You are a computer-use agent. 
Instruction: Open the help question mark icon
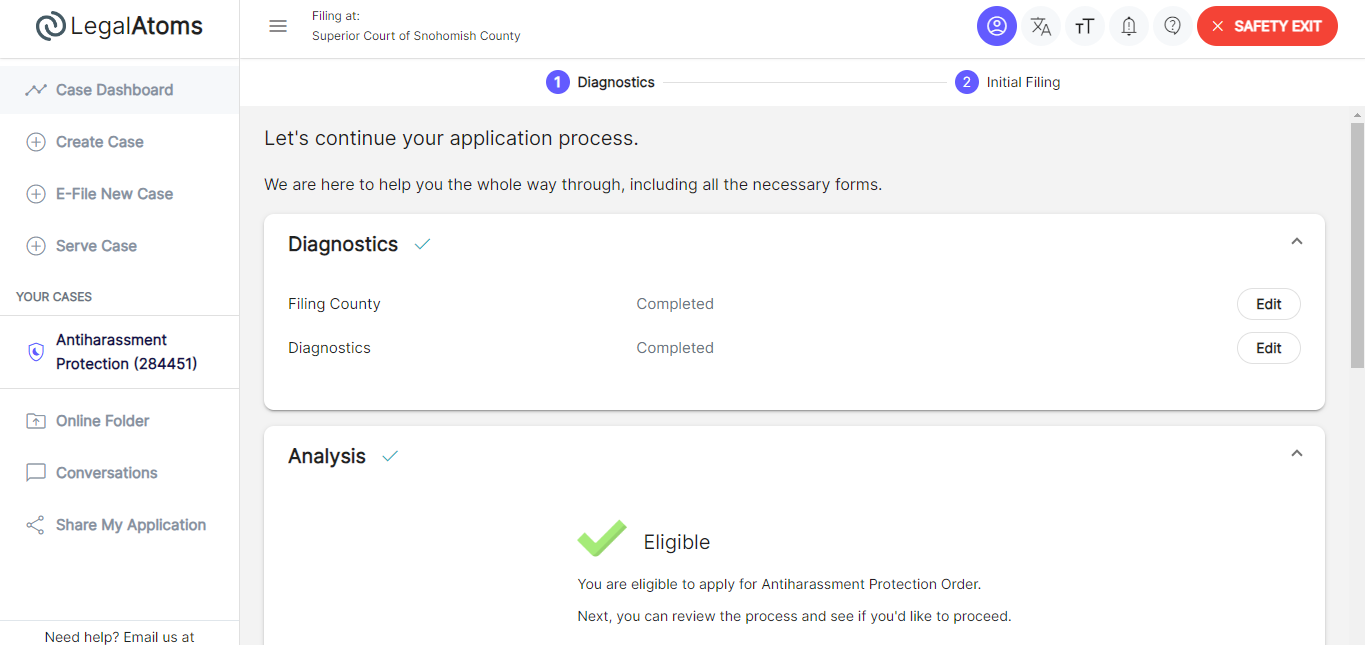pos(1173,26)
